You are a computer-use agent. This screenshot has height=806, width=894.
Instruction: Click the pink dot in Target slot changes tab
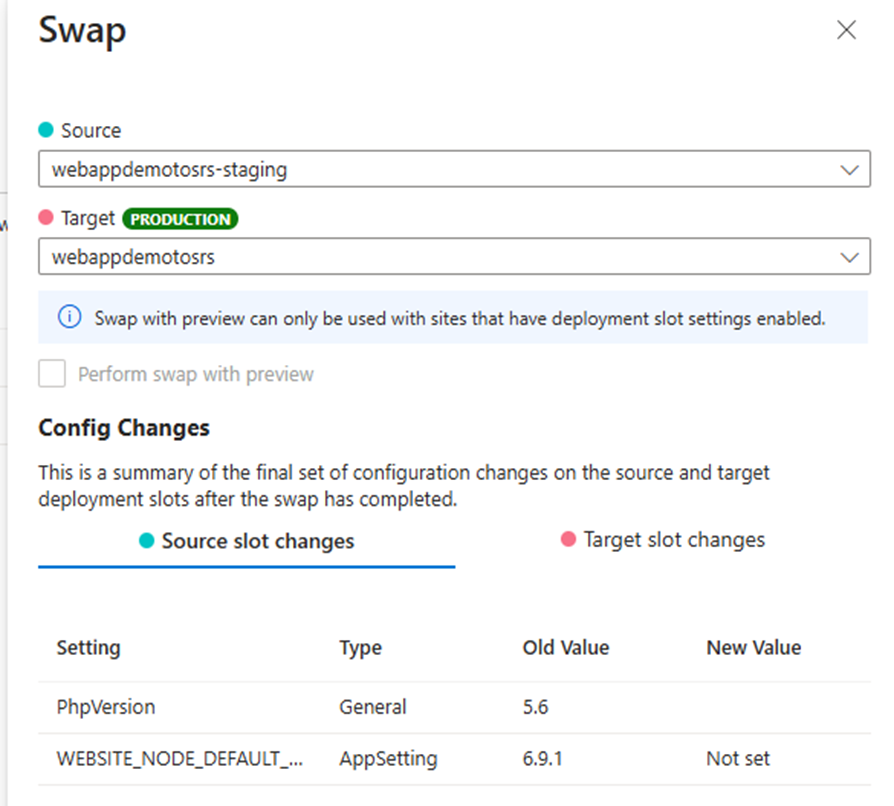click(x=568, y=539)
